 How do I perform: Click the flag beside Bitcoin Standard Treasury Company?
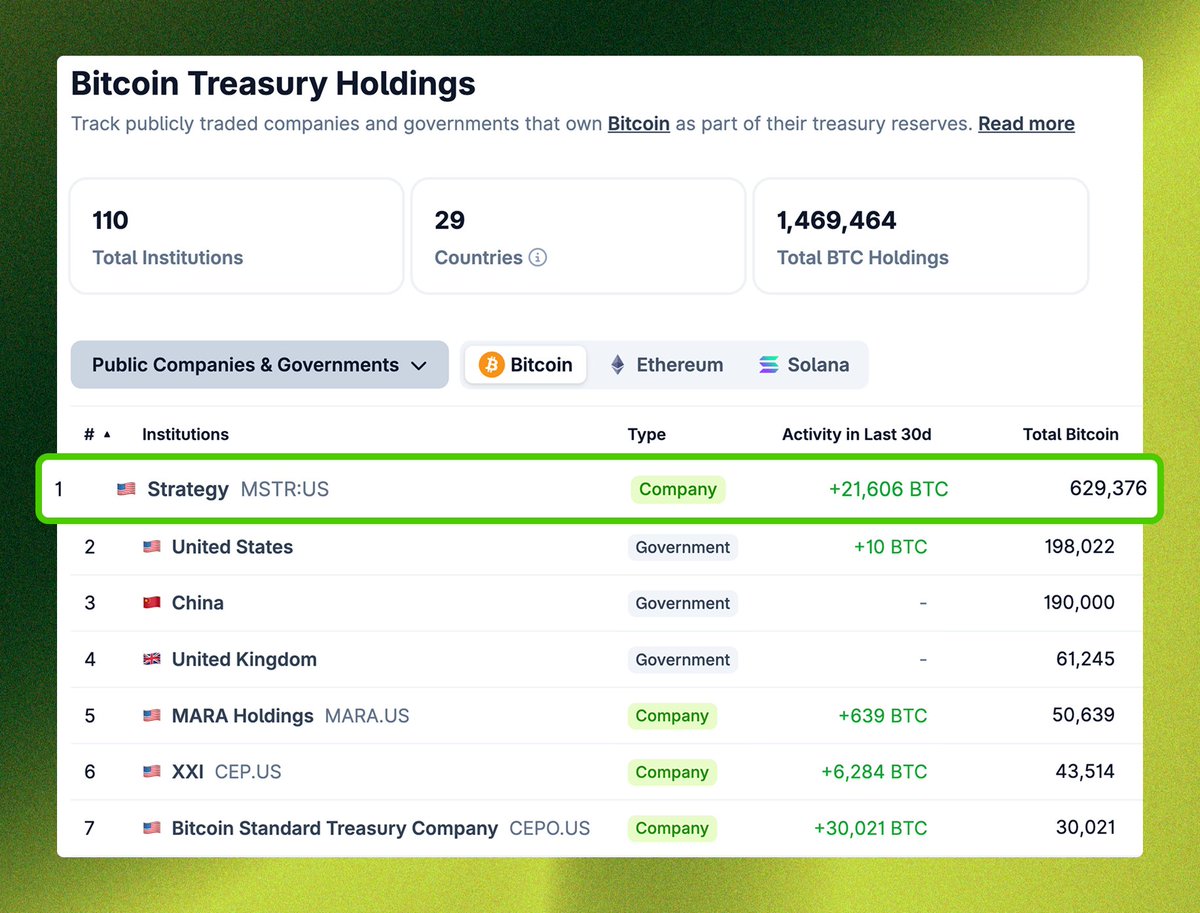coord(151,829)
